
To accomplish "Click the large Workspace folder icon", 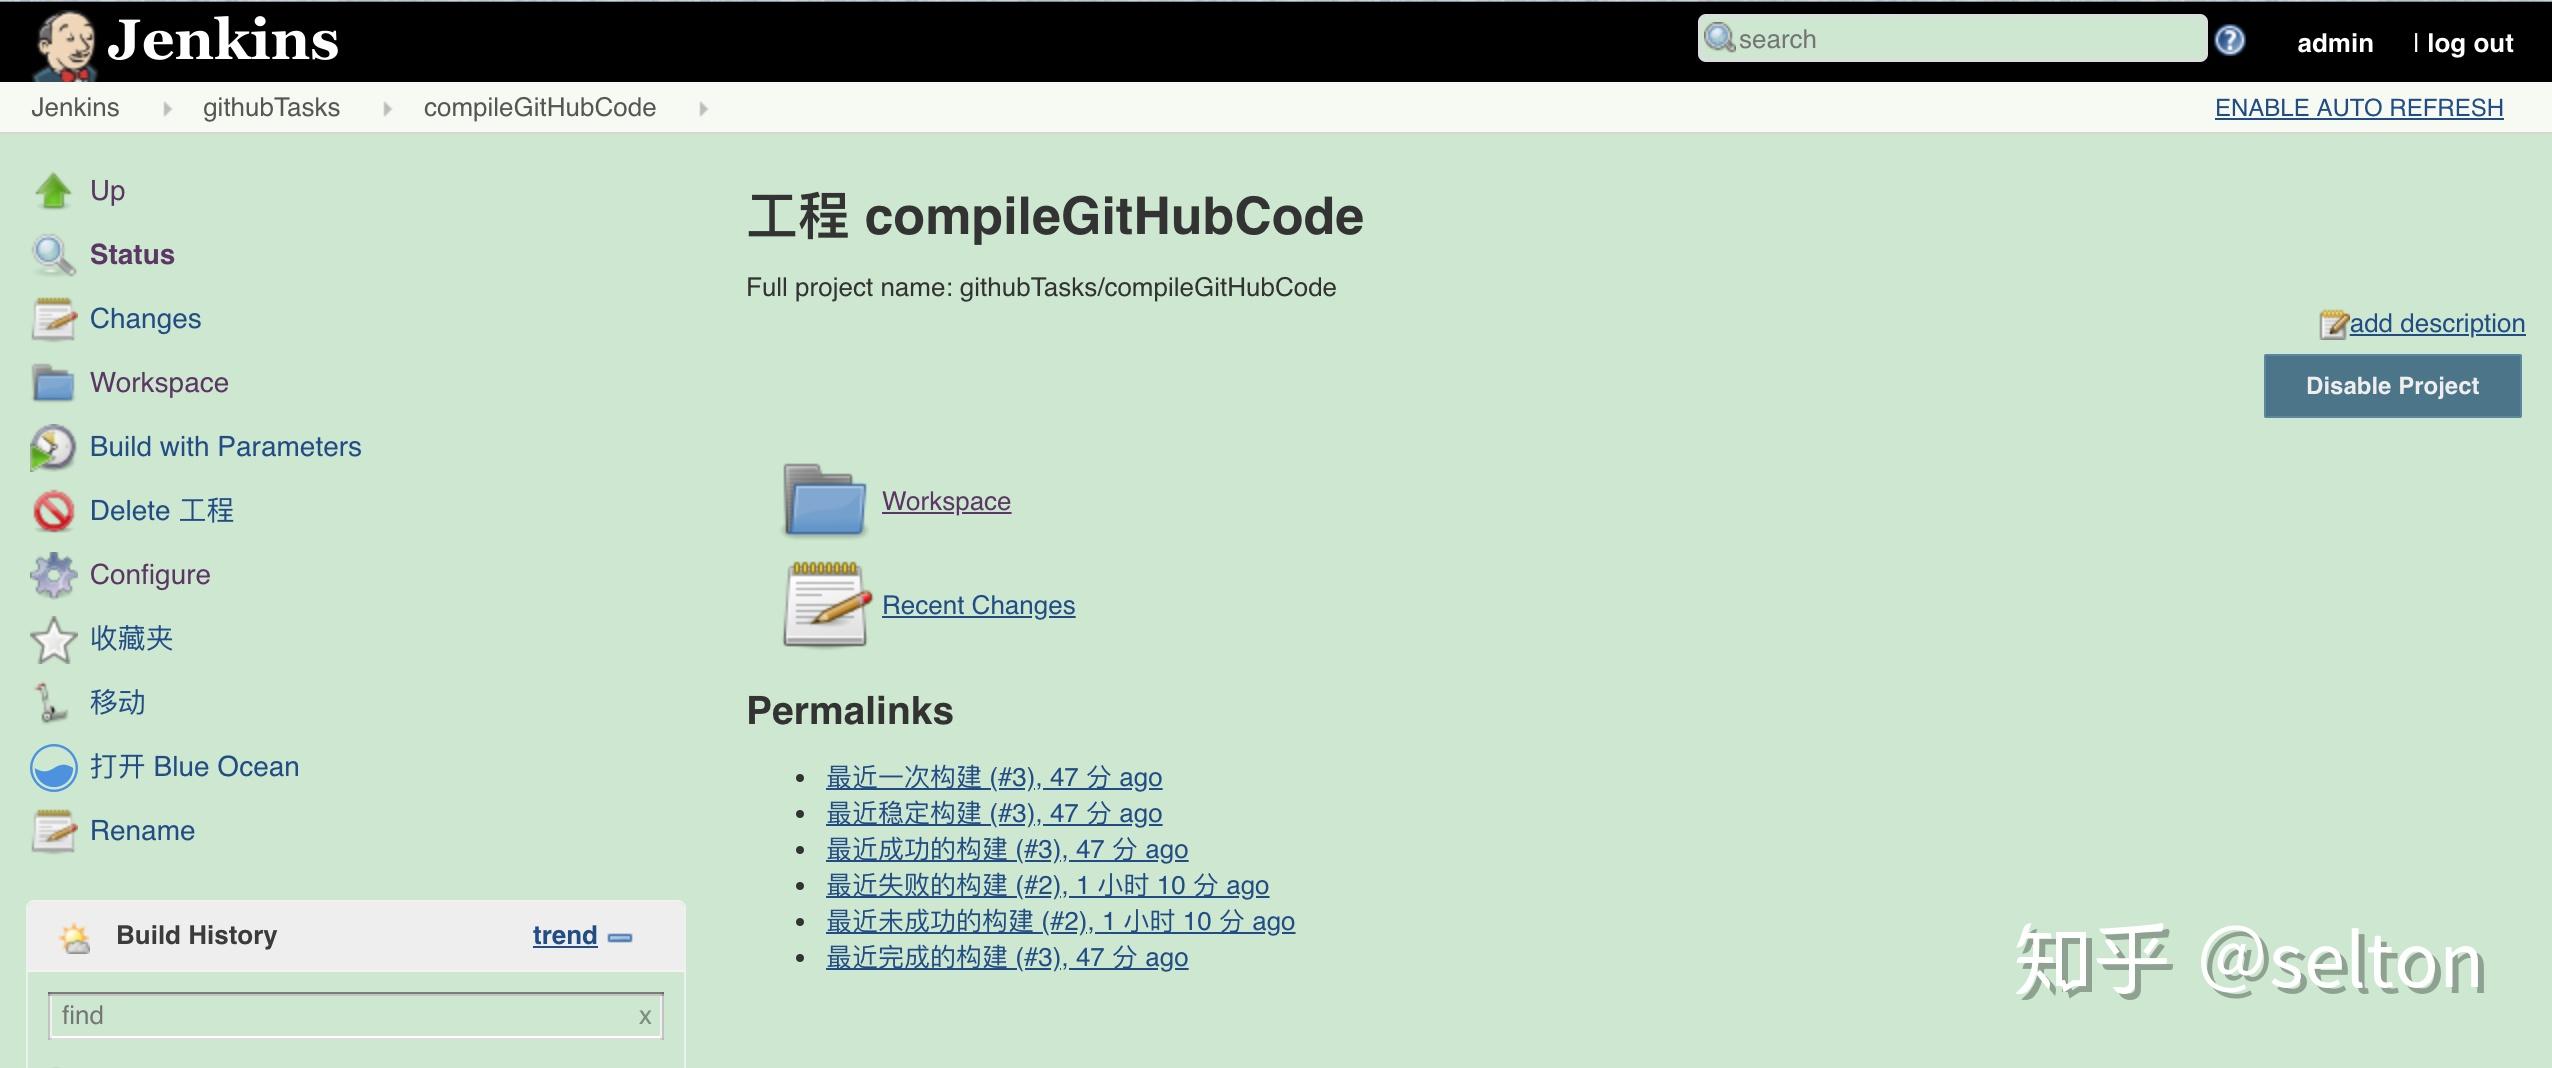I will tap(825, 500).
